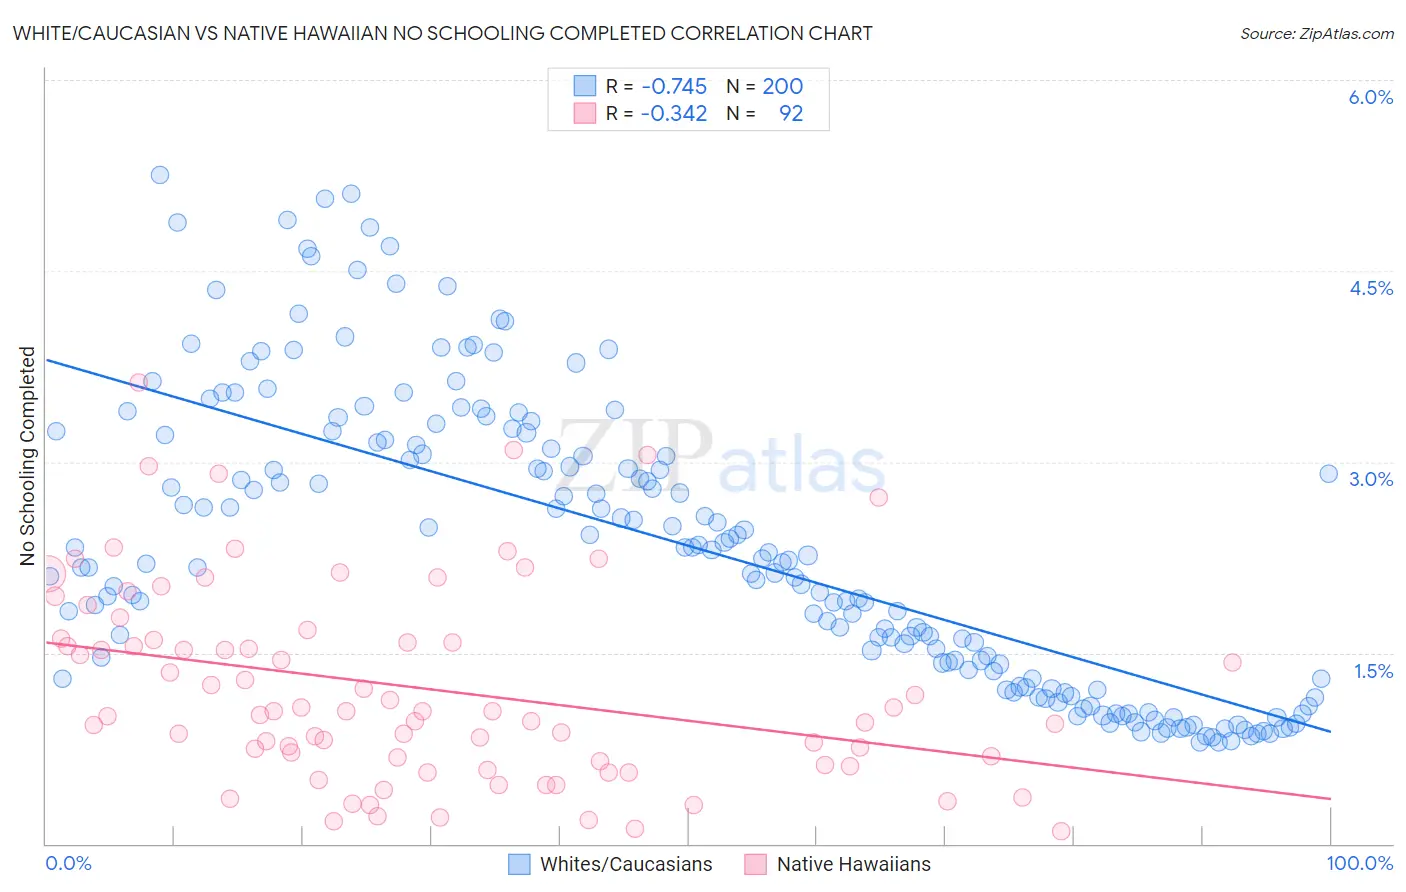Click the 100.0% x-axis label

click(1360, 863)
